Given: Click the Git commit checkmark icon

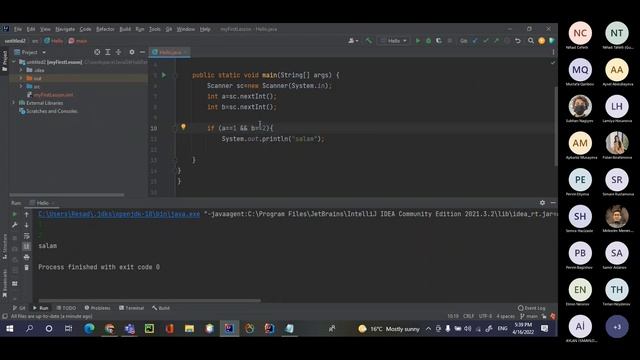Looking at the screenshot, I should (x=485, y=41).
